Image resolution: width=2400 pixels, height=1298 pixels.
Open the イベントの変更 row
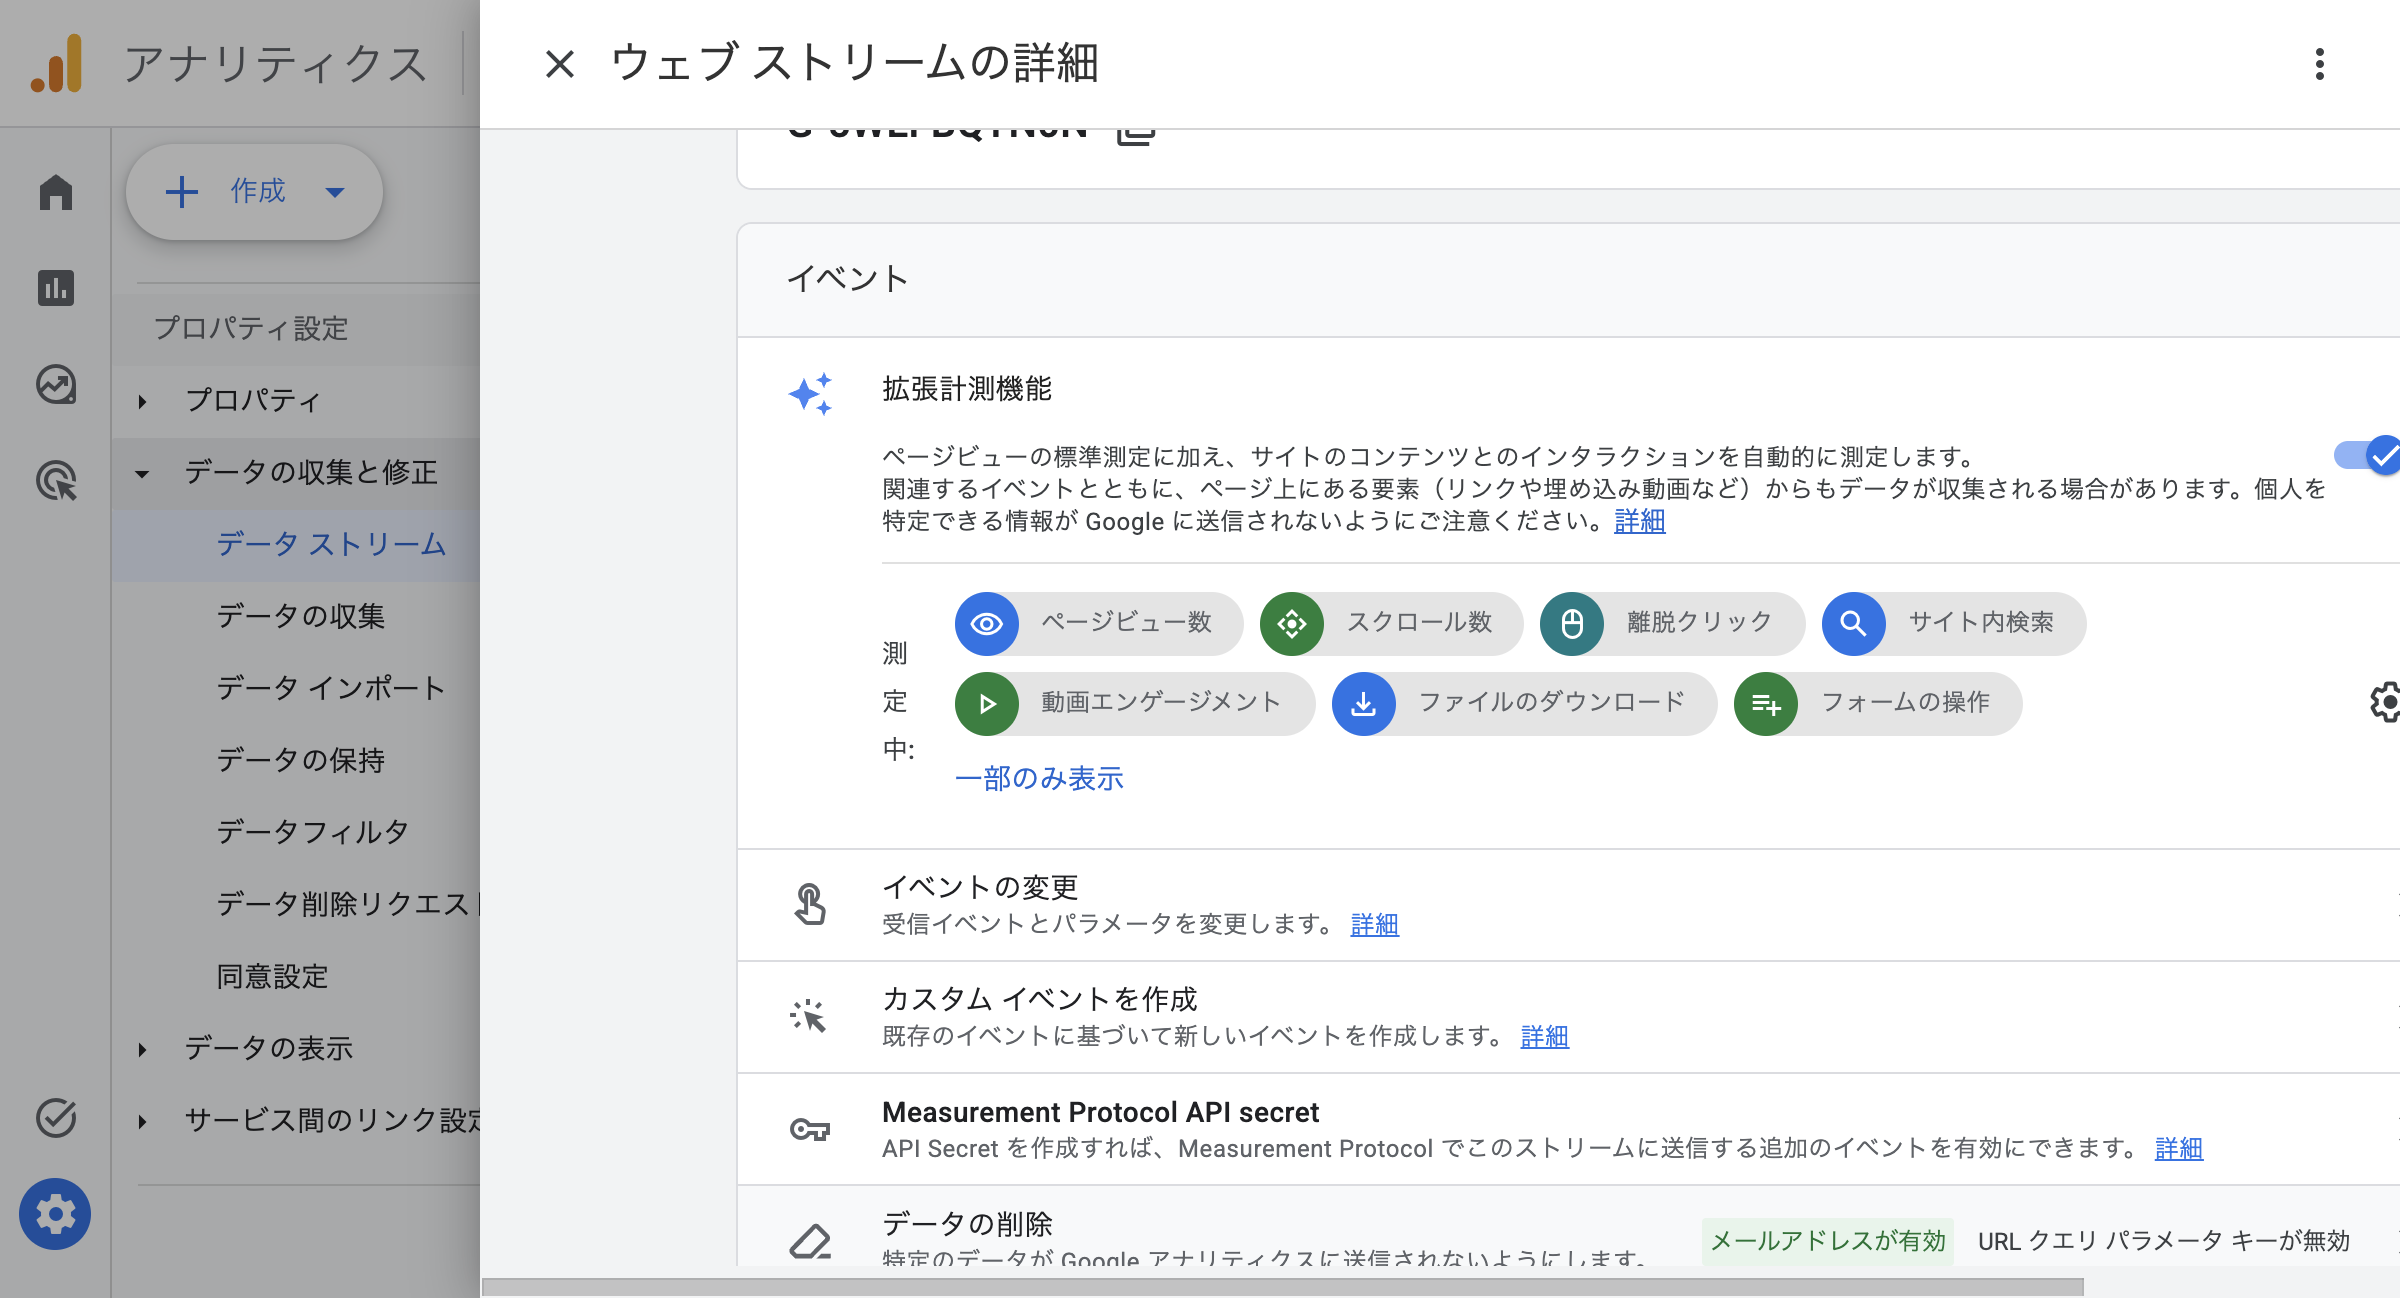[1568, 905]
